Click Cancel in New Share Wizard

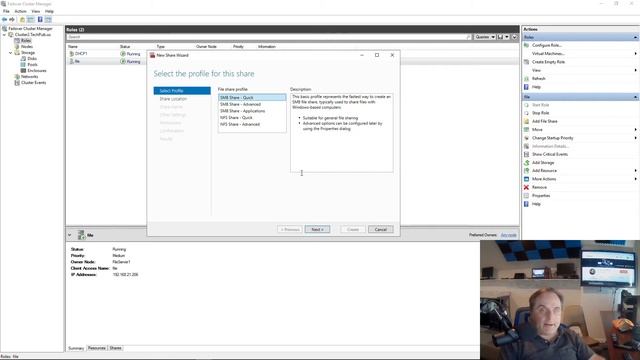380,229
